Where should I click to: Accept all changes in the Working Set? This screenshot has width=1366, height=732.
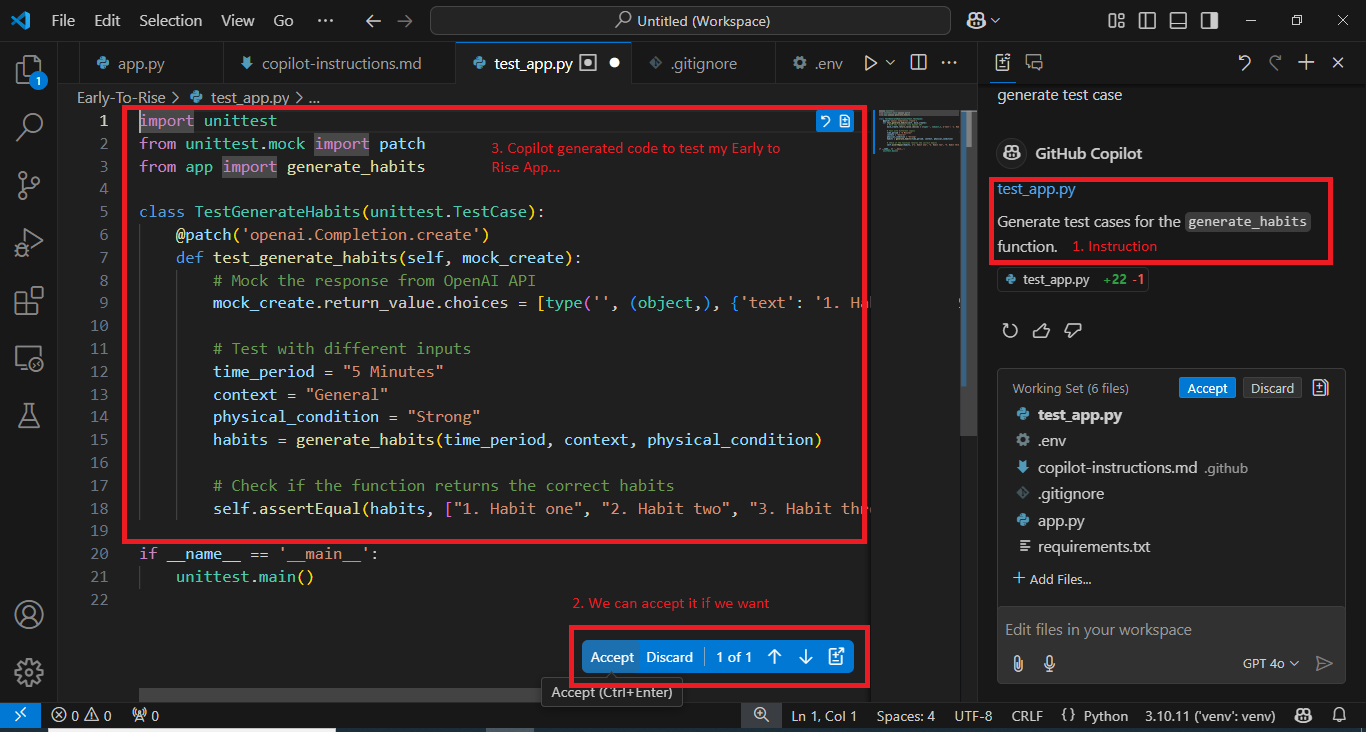(1207, 388)
